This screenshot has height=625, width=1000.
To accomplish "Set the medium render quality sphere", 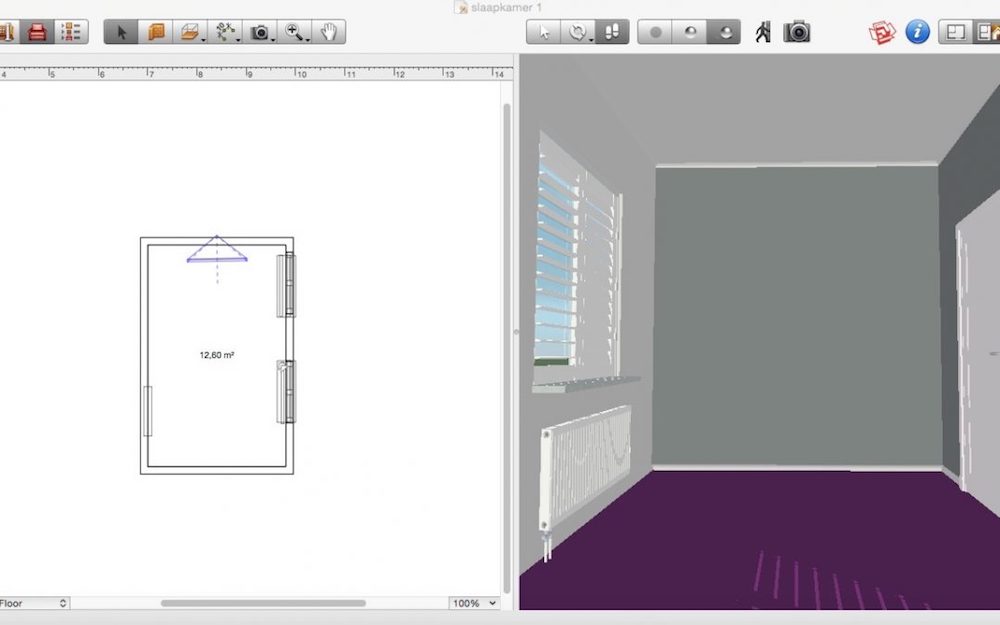I will click(x=689, y=32).
